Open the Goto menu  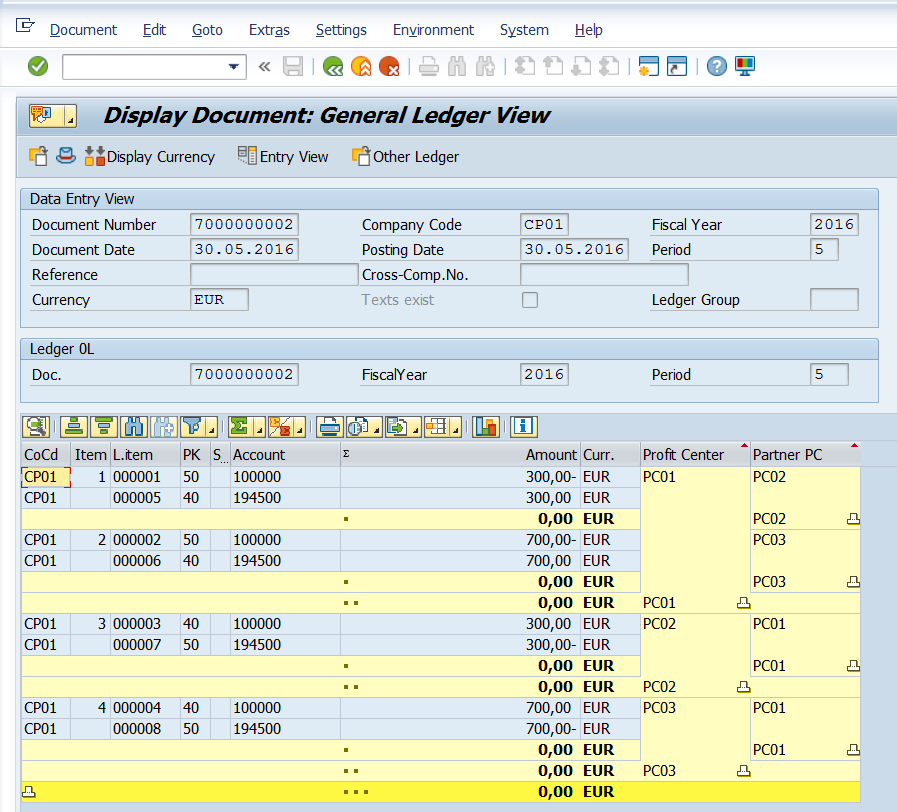[207, 30]
